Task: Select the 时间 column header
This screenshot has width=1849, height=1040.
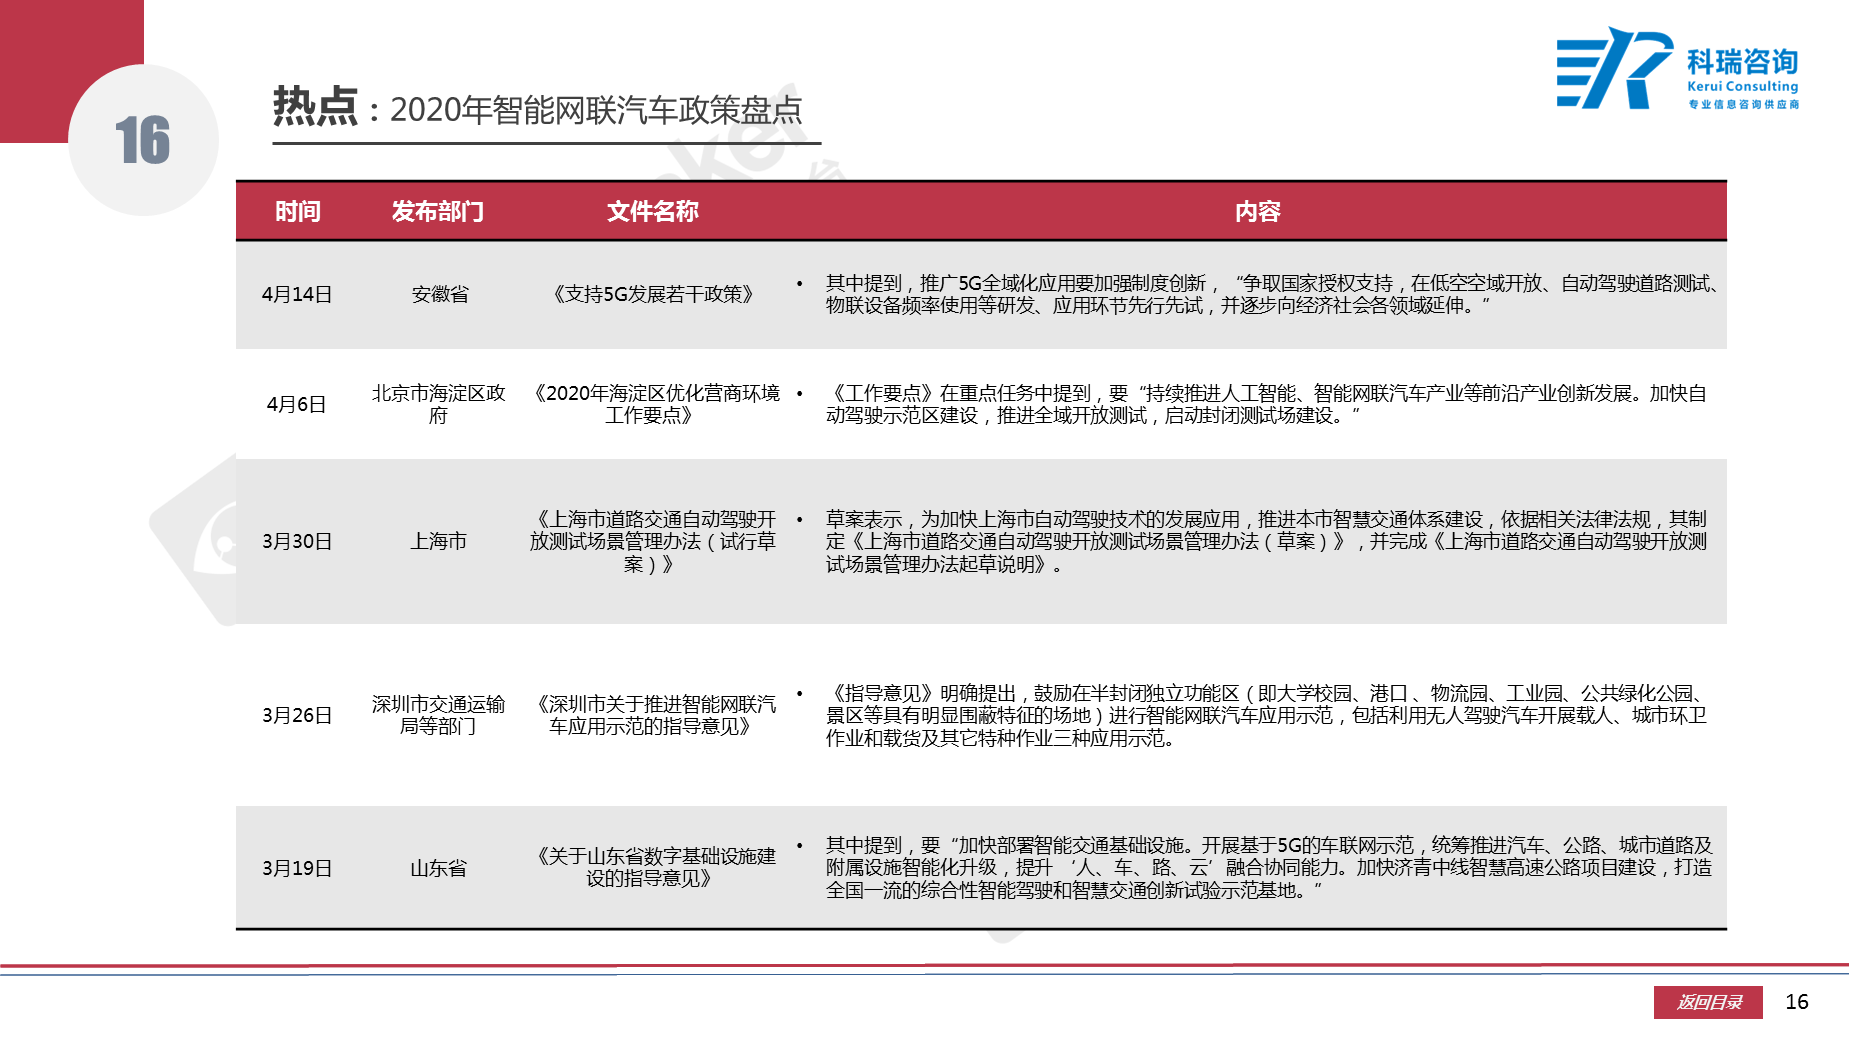Action: point(298,211)
